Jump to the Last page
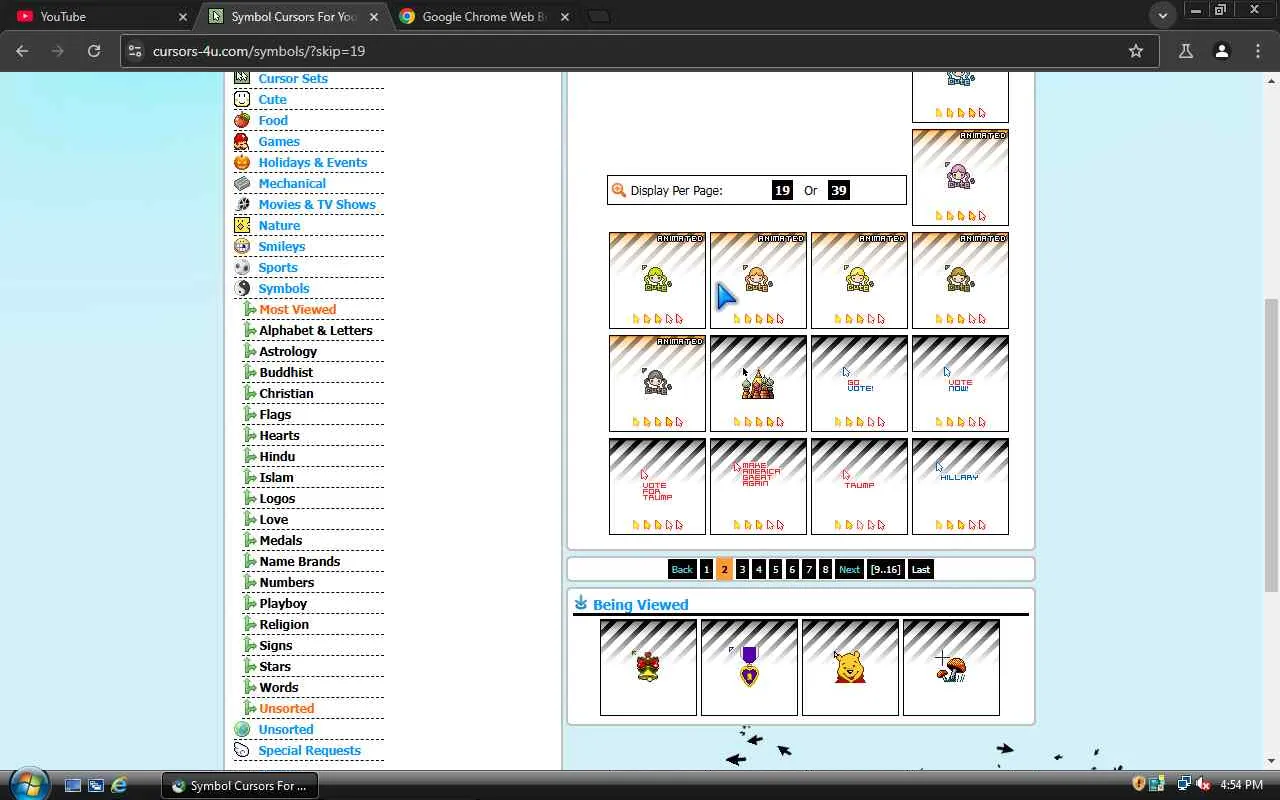 tap(921, 569)
